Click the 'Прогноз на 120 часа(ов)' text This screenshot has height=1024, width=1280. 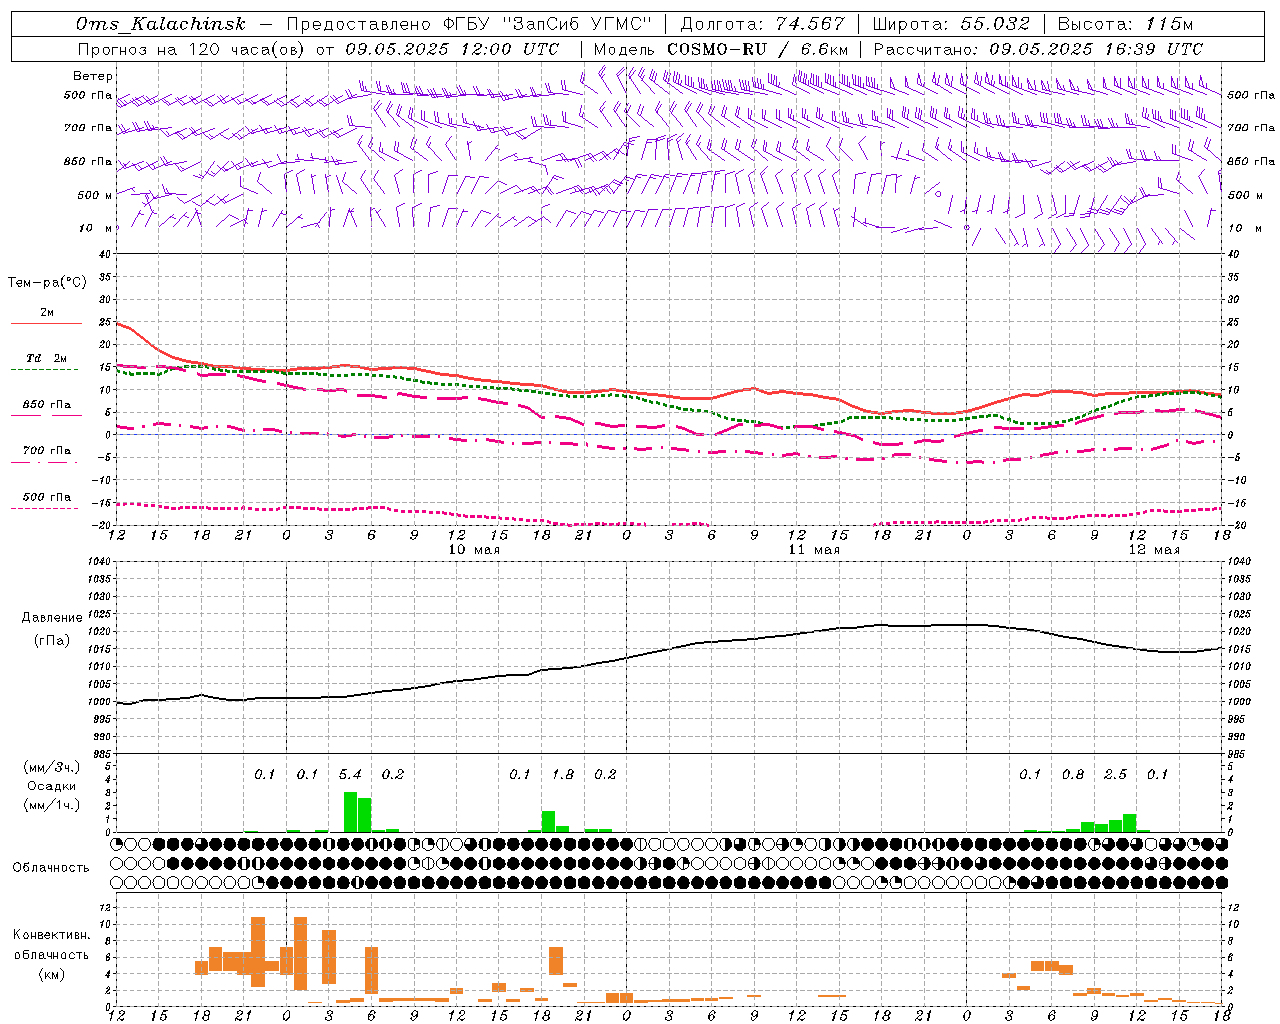[191, 49]
